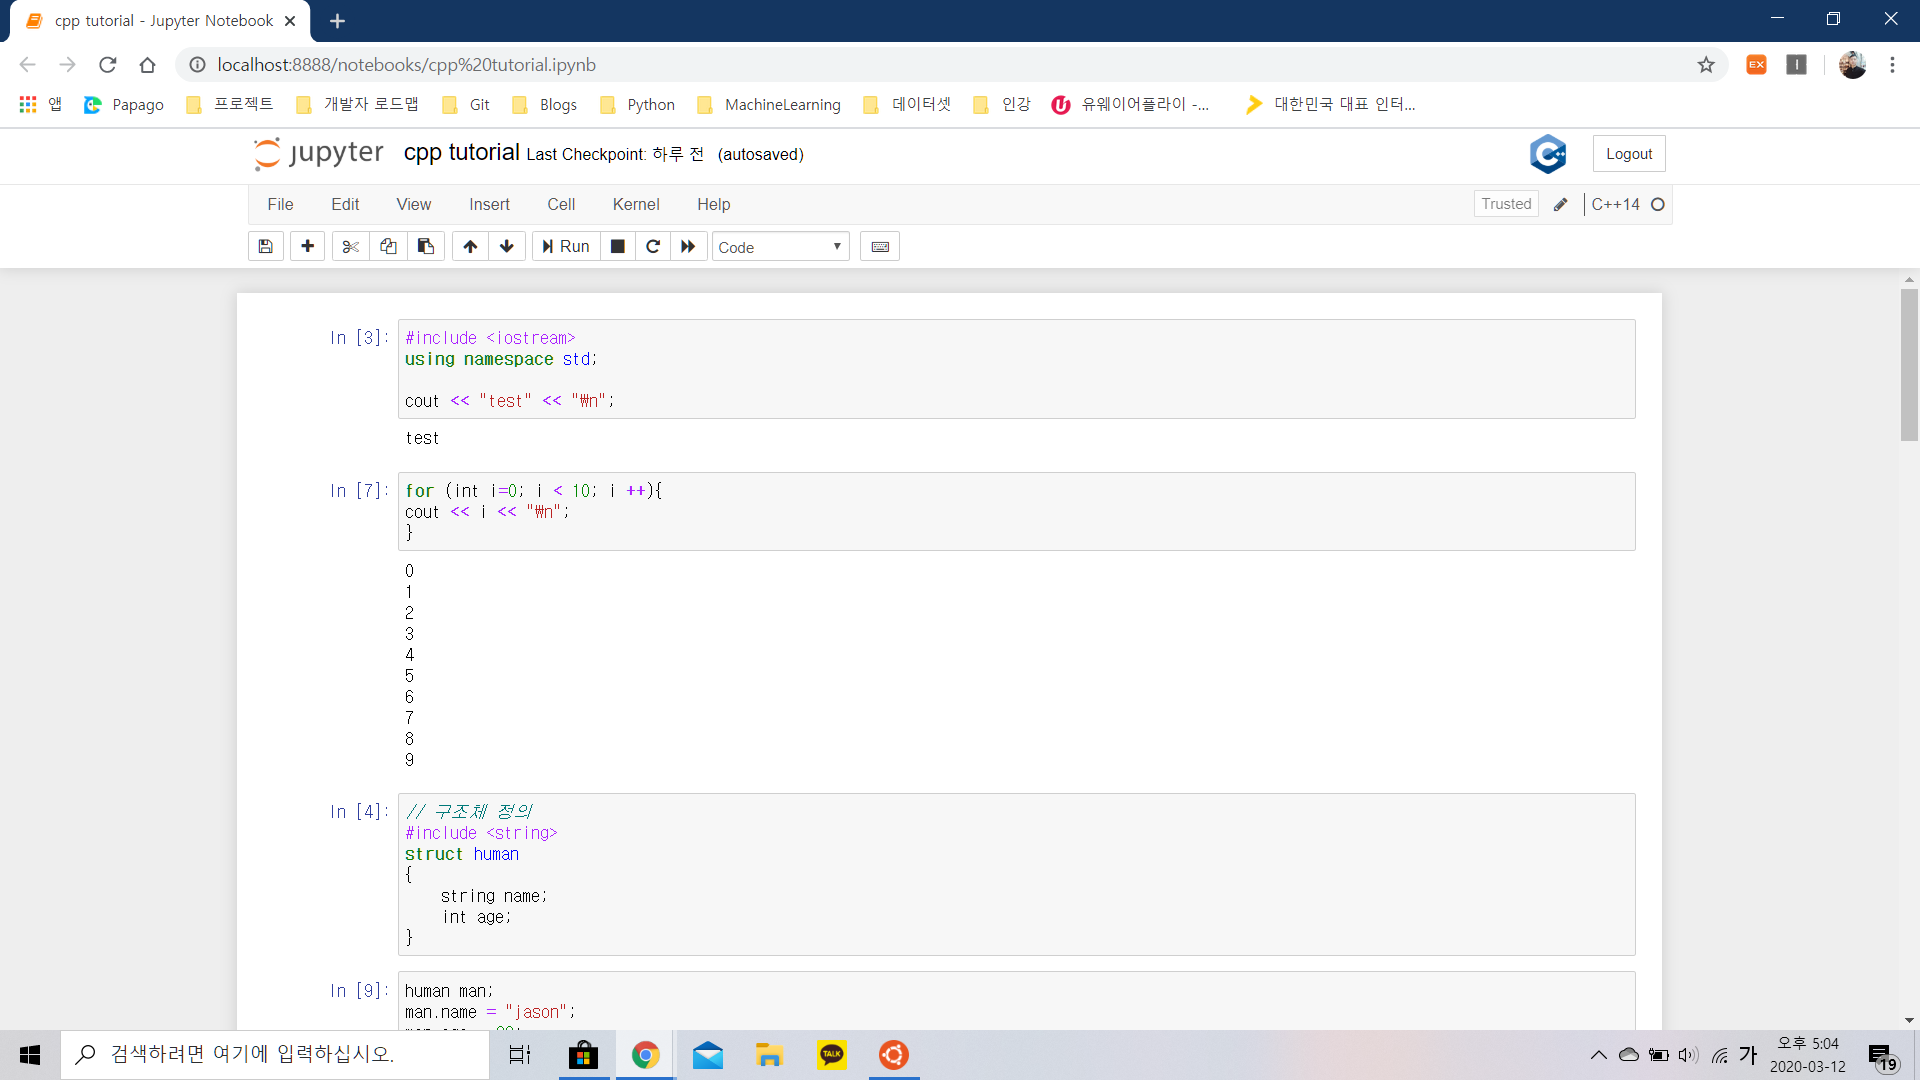Screen dimensions: 1920x1080
Task: Restart the kernel icon
Action: (x=653, y=246)
